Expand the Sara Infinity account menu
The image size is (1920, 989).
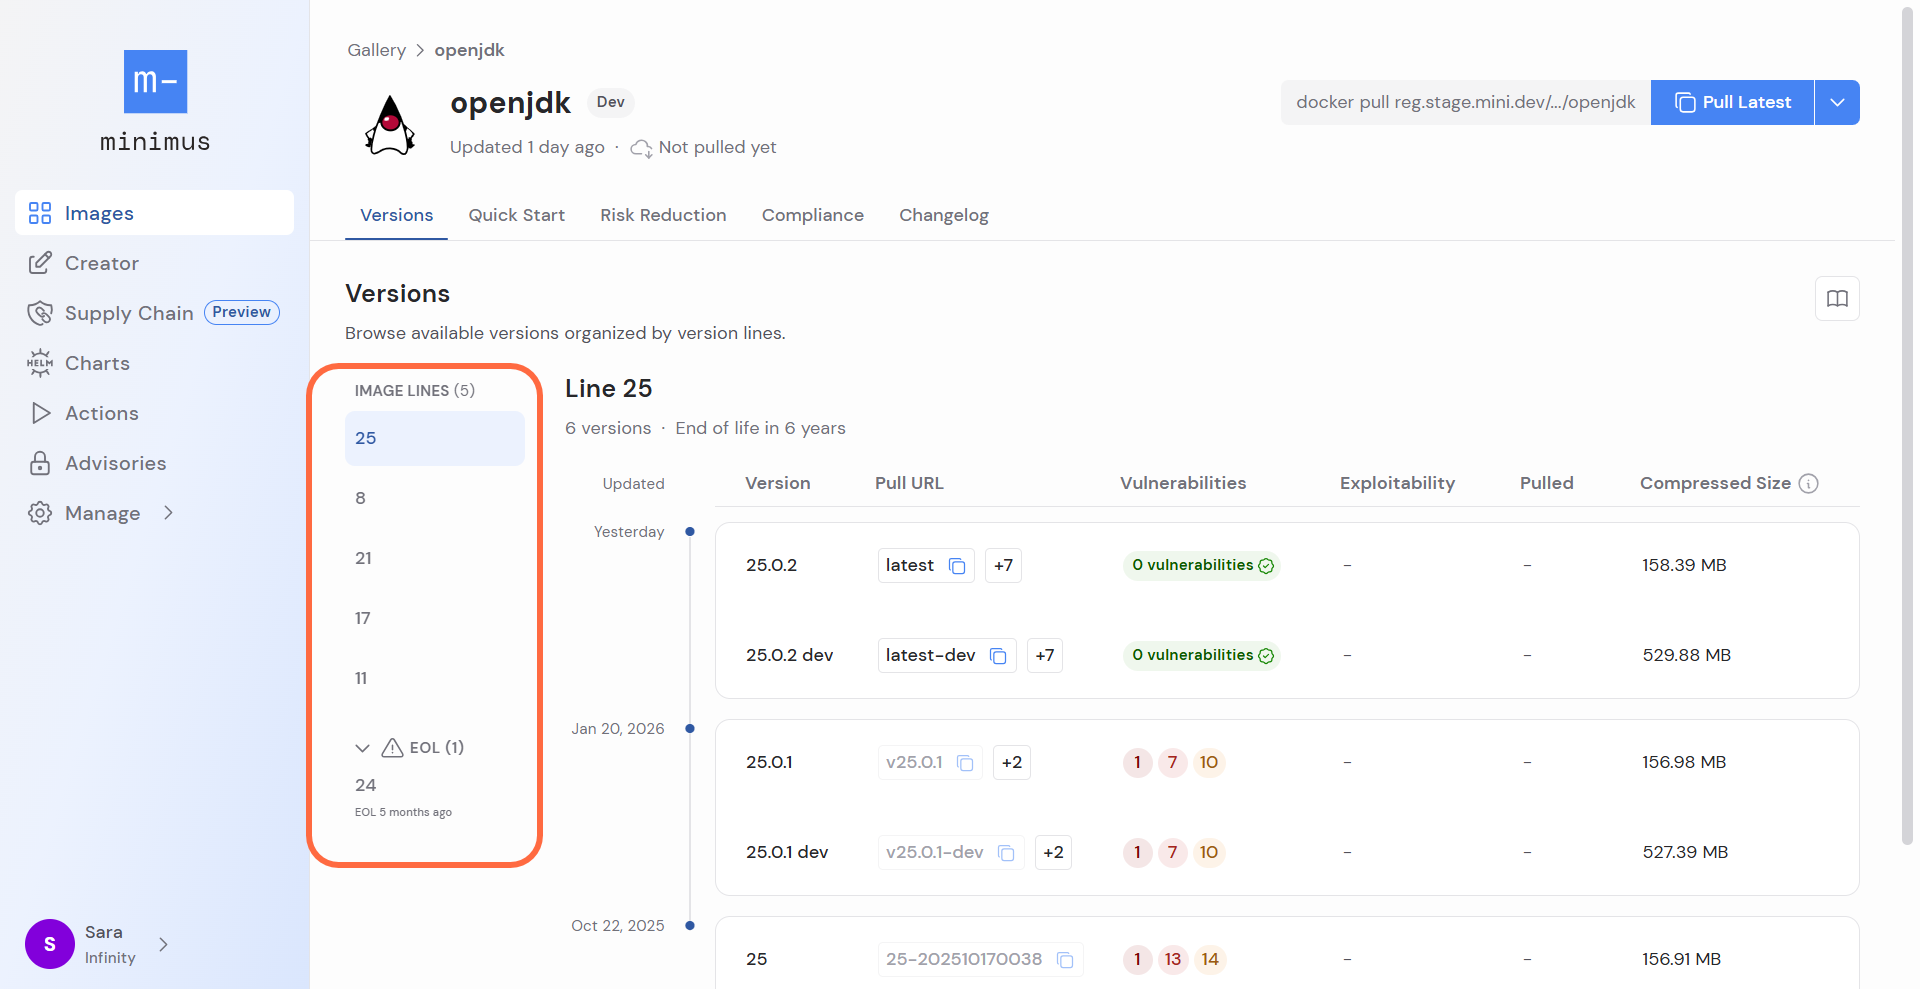pos(163,944)
